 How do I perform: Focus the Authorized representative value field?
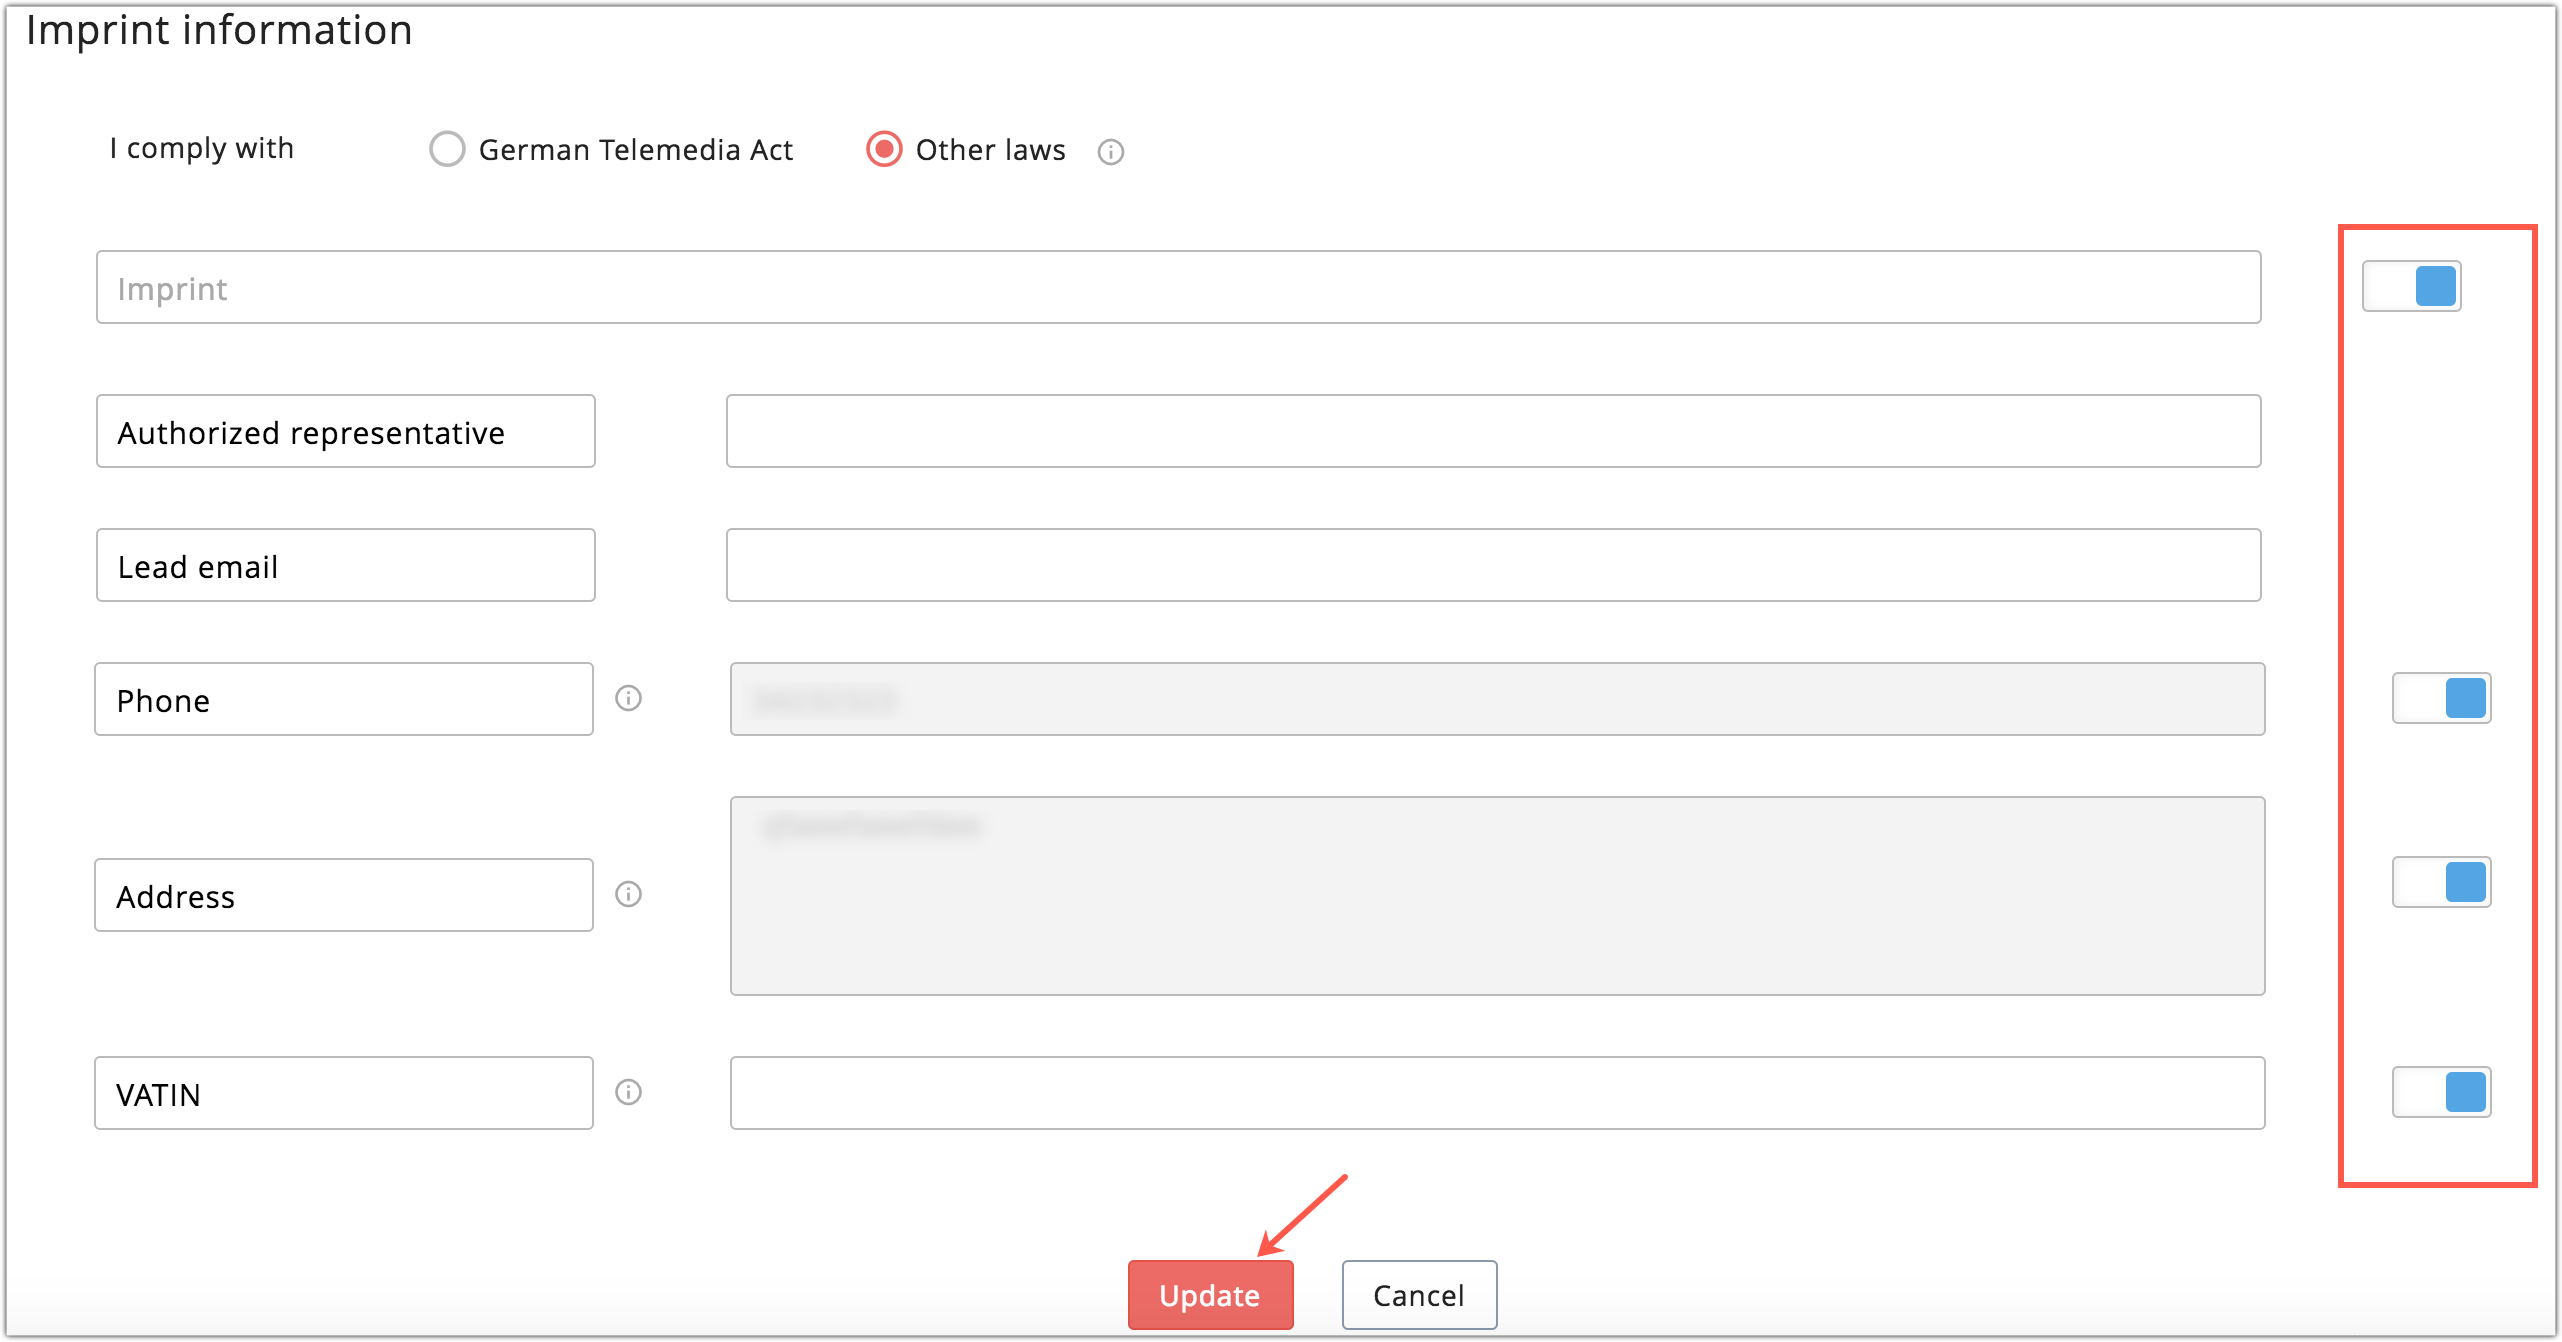click(x=1493, y=431)
